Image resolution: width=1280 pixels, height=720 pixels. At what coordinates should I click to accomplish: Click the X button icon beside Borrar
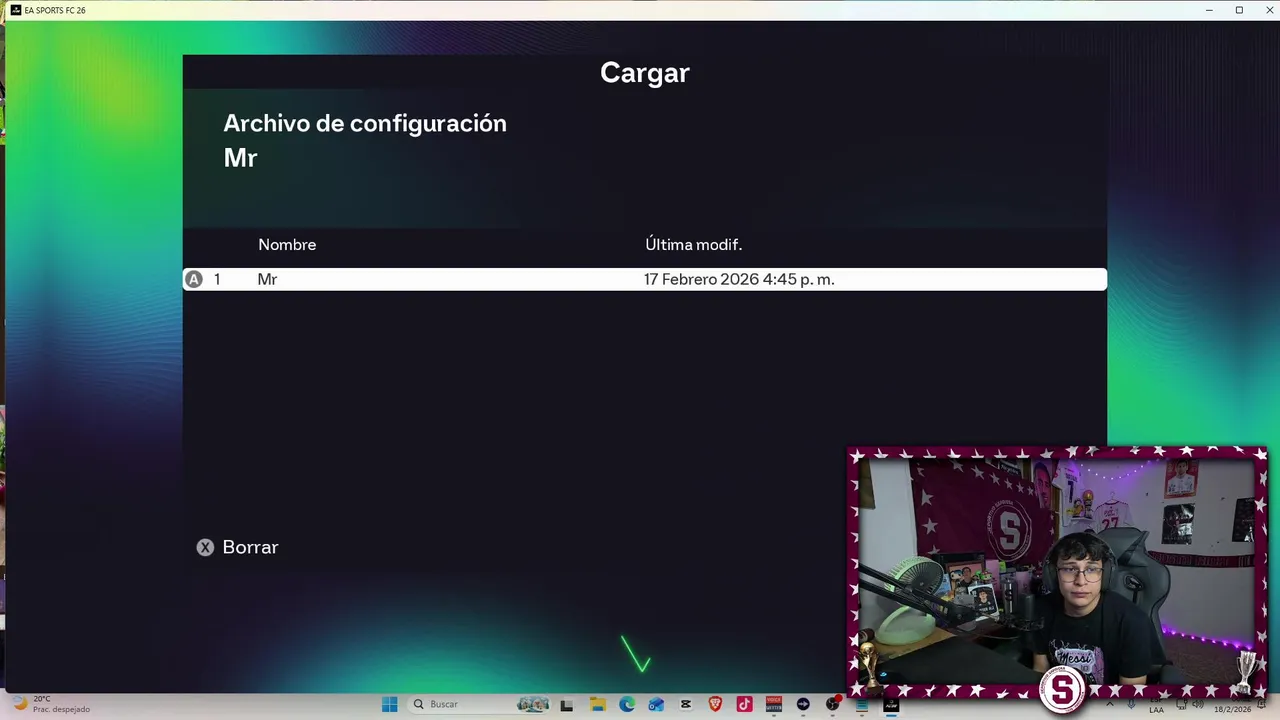[205, 547]
